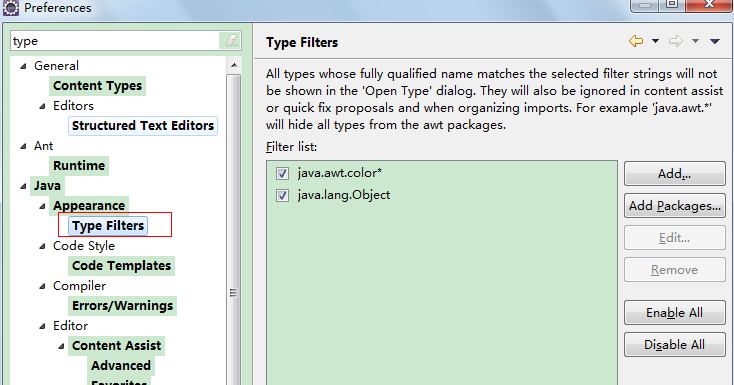Collapse the Editors node under General
The width and height of the screenshot is (734, 385).
click(42, 106)
